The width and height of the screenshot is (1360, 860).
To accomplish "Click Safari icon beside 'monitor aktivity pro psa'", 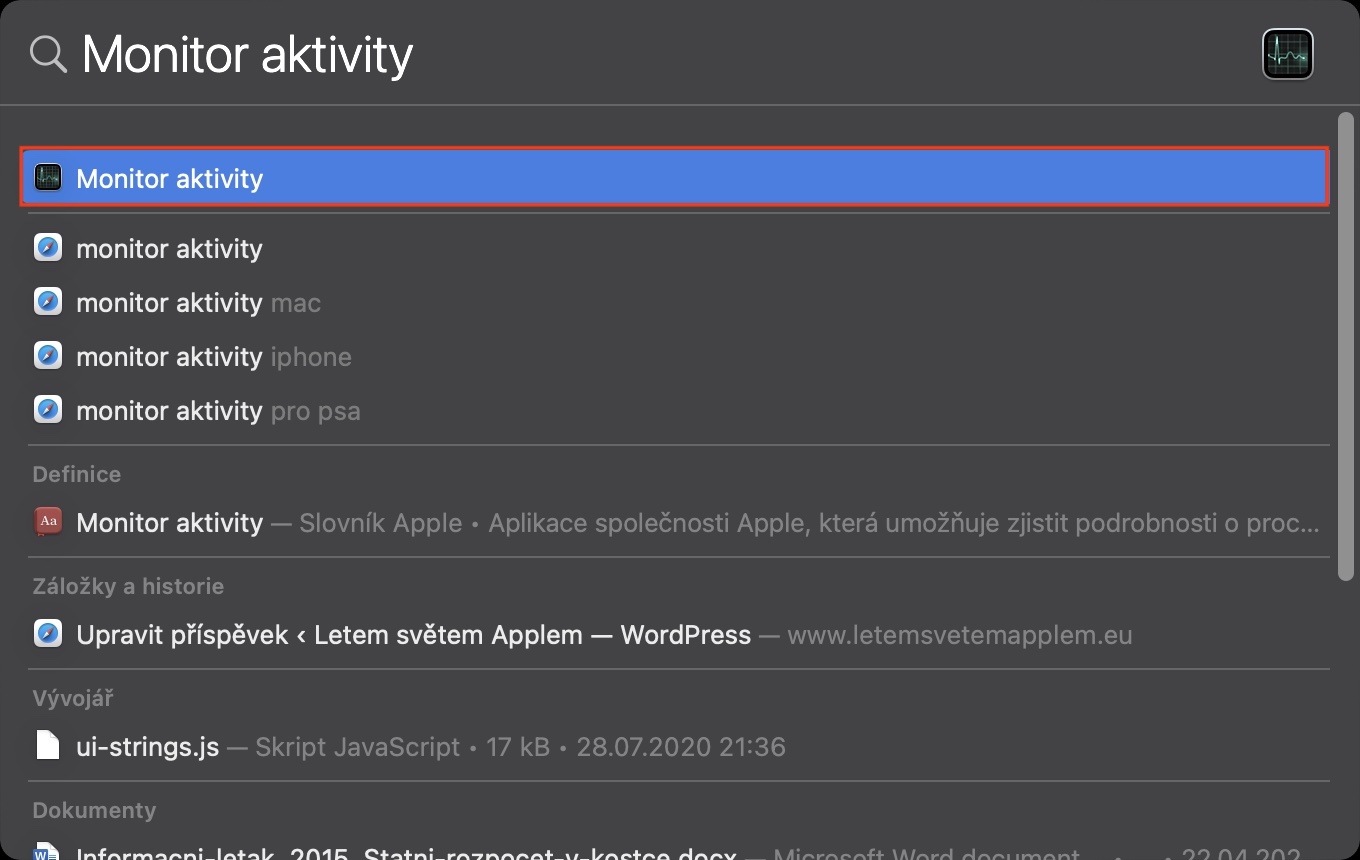I will coord(48,410).
